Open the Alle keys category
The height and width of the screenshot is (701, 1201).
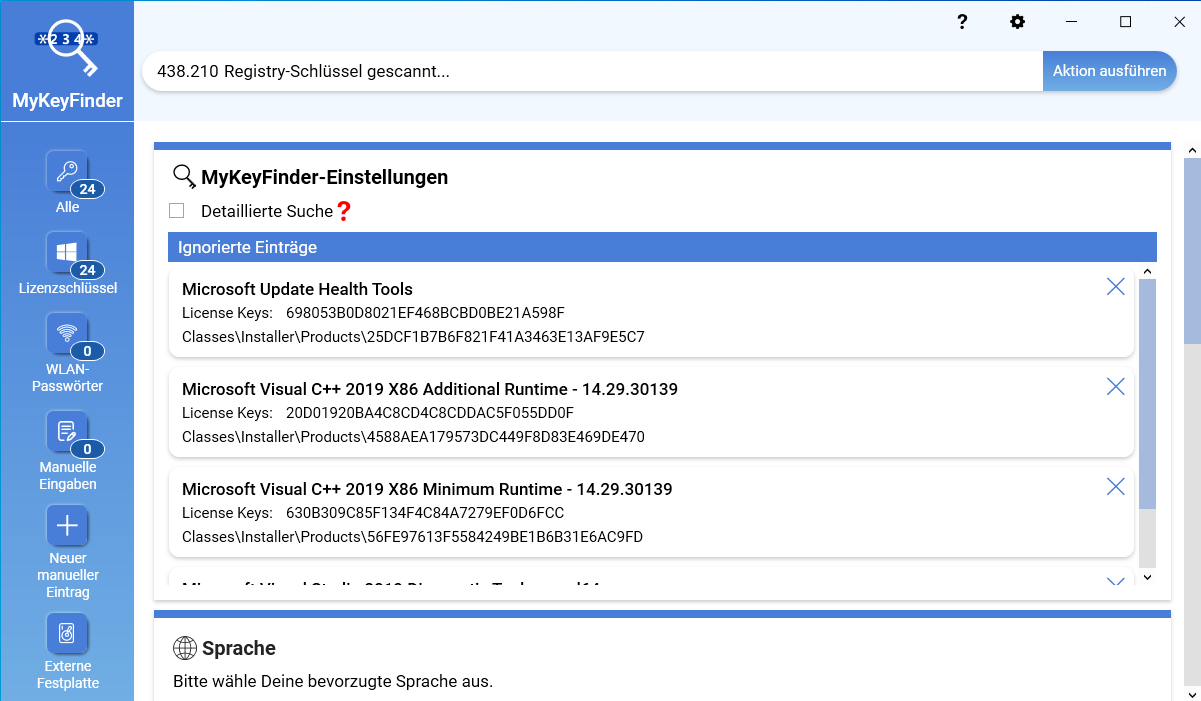tap(67, 172)
